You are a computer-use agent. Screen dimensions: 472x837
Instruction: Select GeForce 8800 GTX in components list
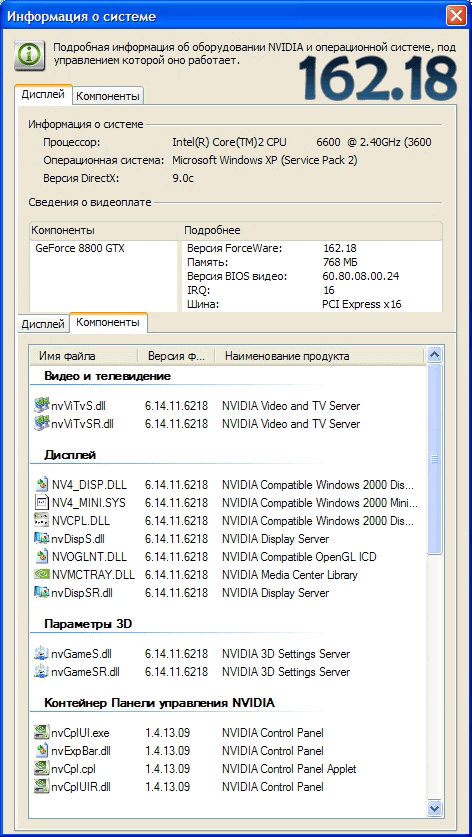[80, 248]
